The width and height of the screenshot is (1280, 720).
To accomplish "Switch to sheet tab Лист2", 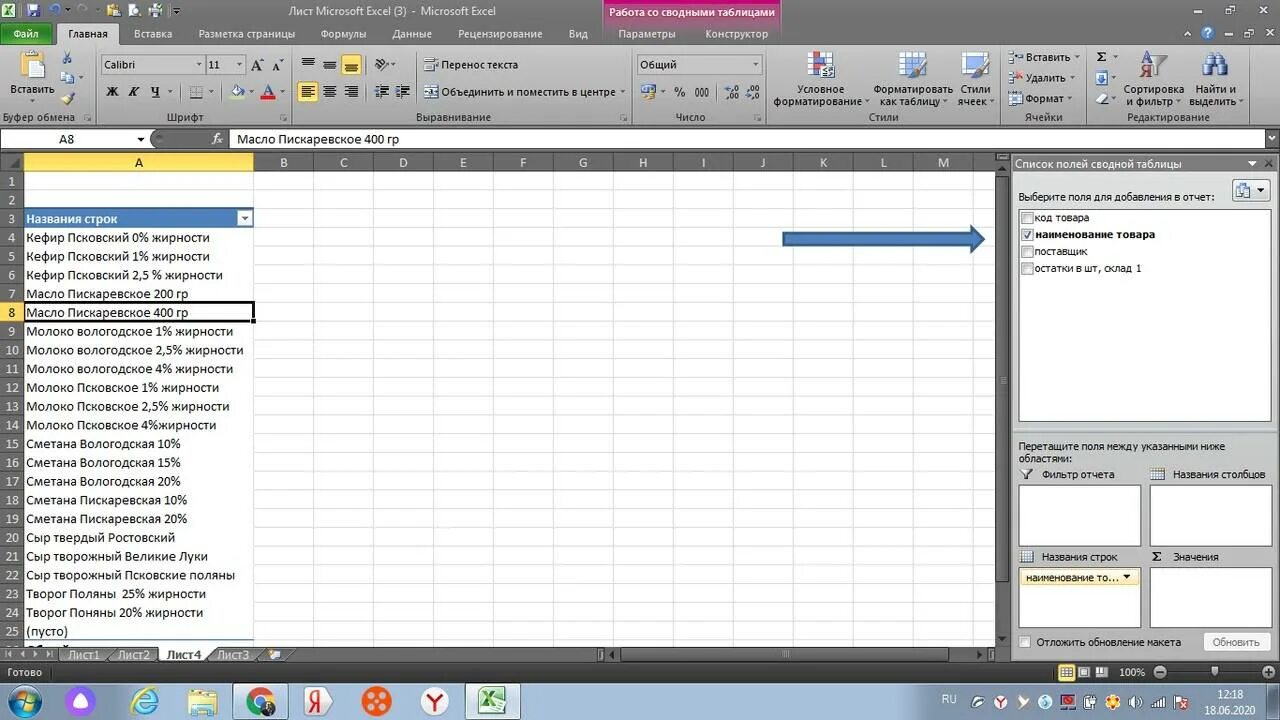I will [133, 655].
